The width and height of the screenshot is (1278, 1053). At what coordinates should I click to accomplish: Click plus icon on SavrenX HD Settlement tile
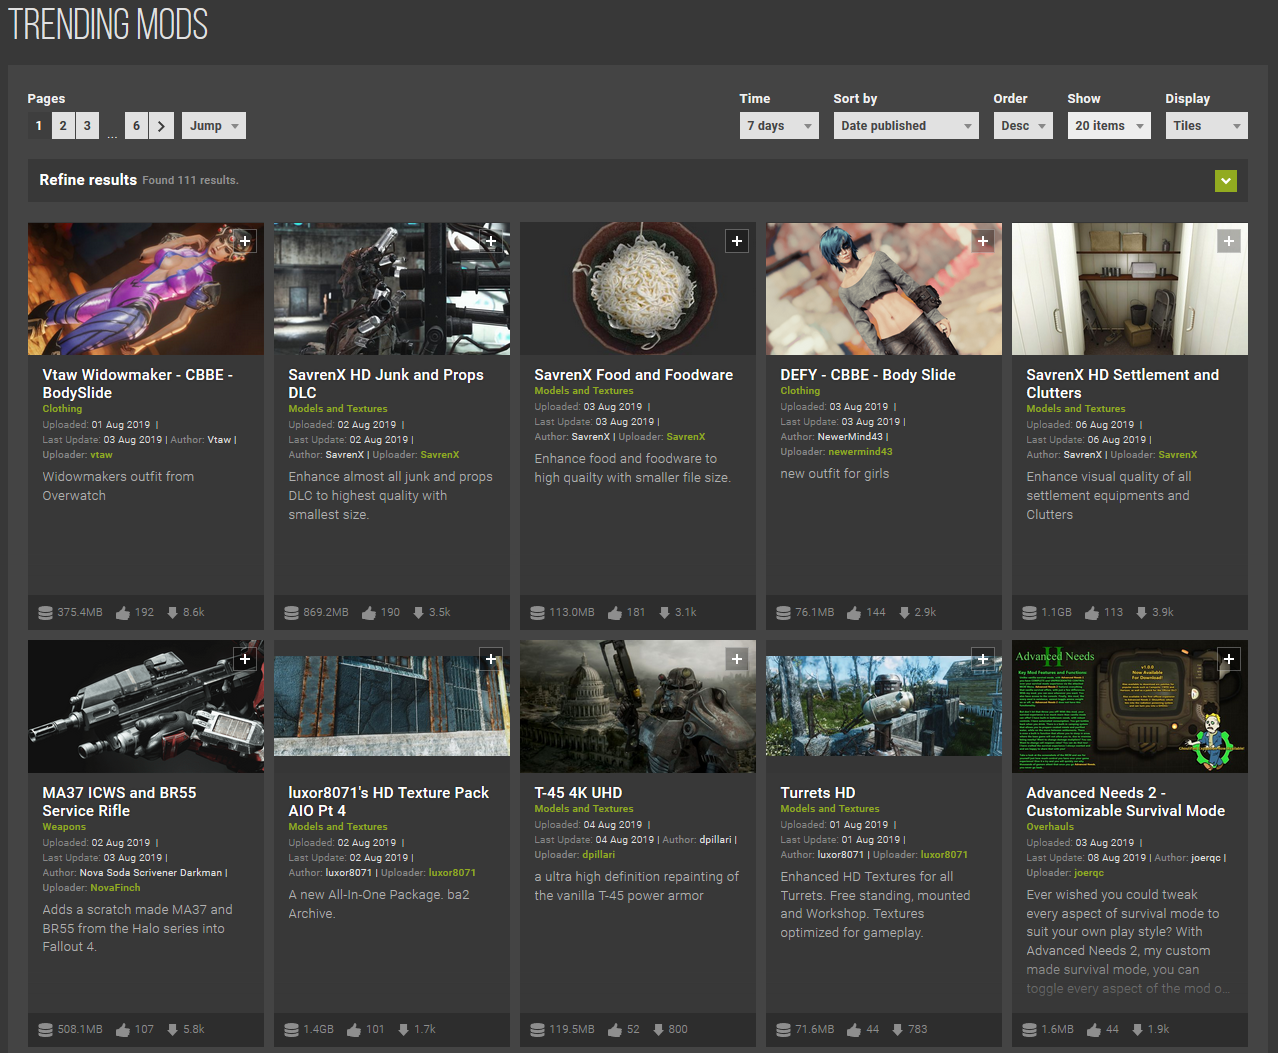(x=1229, y=241)
